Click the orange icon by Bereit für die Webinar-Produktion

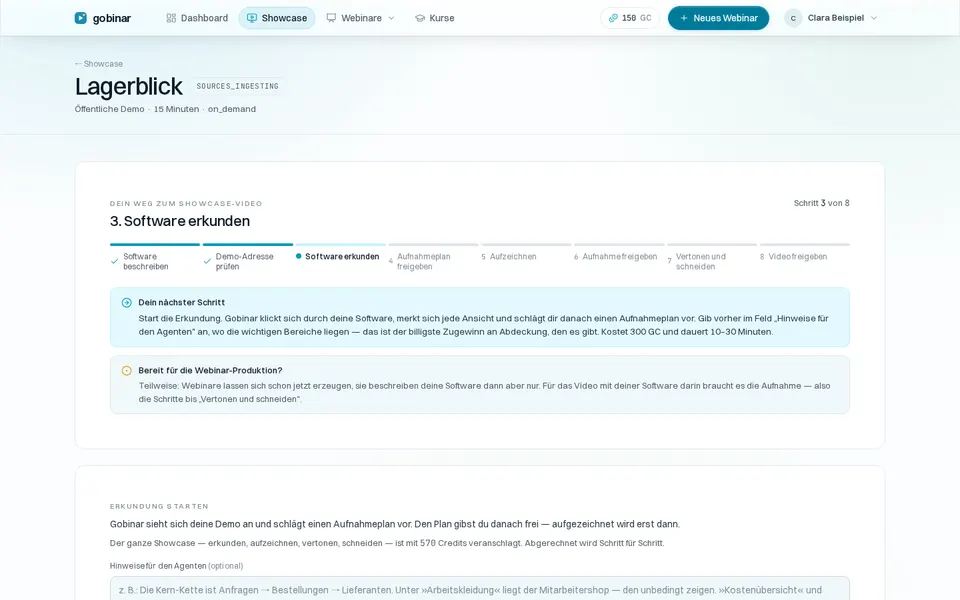click(127, 370)
